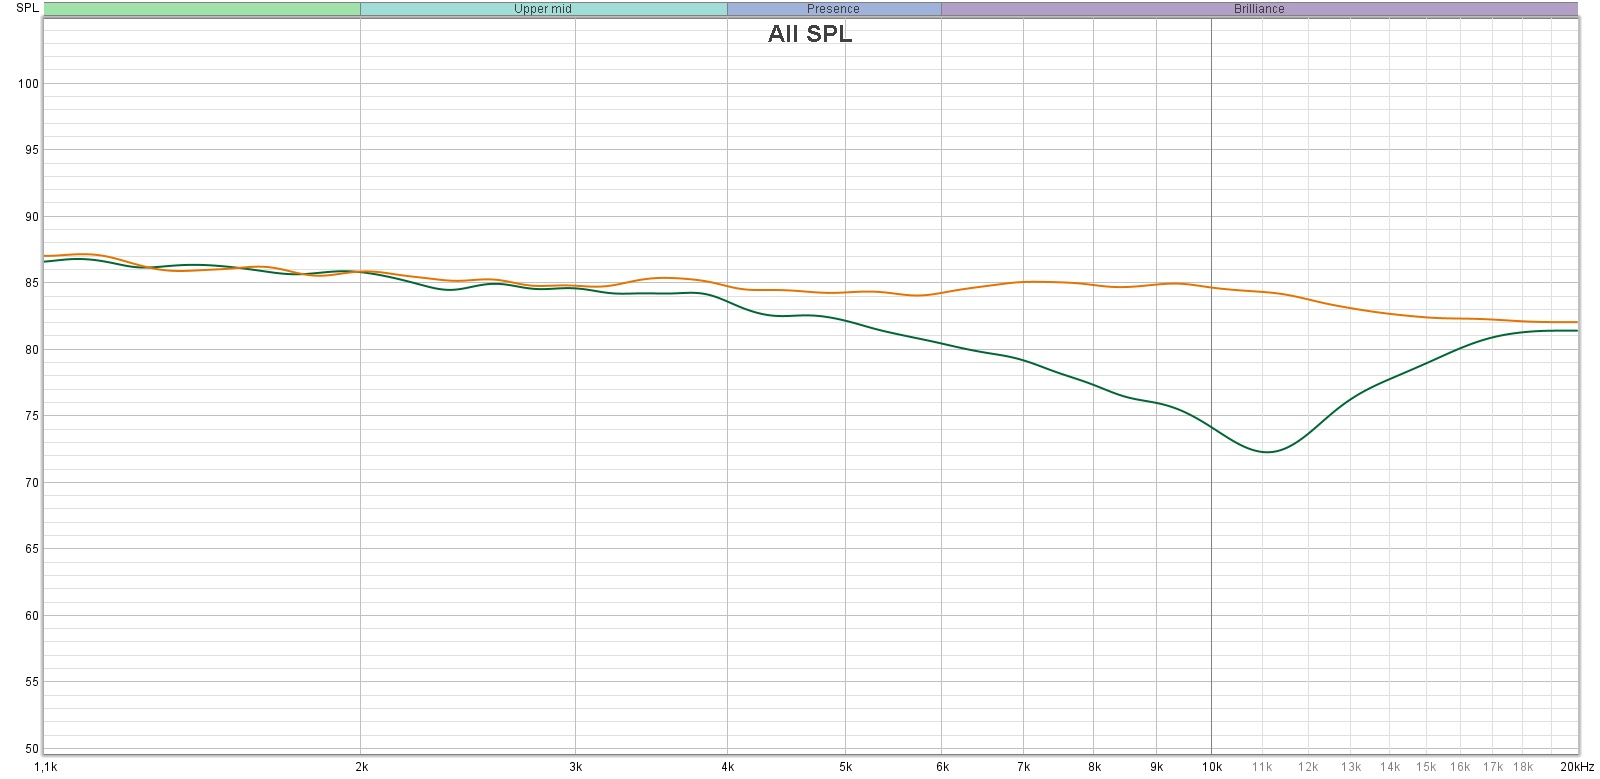Click the "2k" frequency axis label
1600x779 pixels.
point(362,767)
